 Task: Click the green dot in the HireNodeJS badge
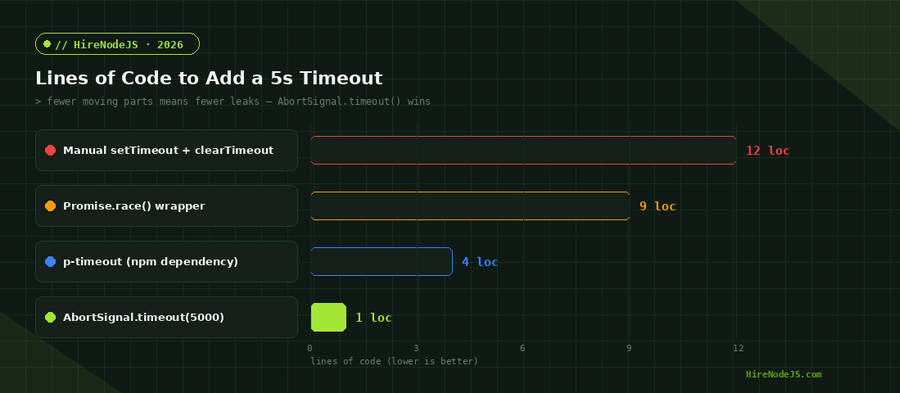point(47,44)
